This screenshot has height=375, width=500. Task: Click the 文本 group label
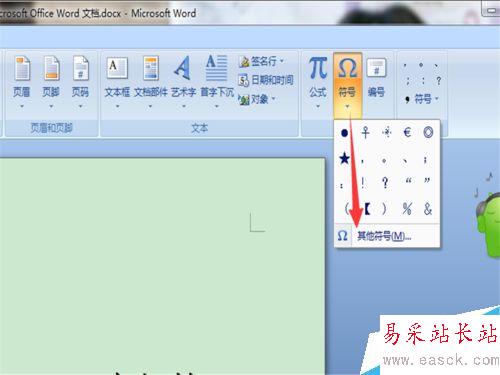point(199,128)
